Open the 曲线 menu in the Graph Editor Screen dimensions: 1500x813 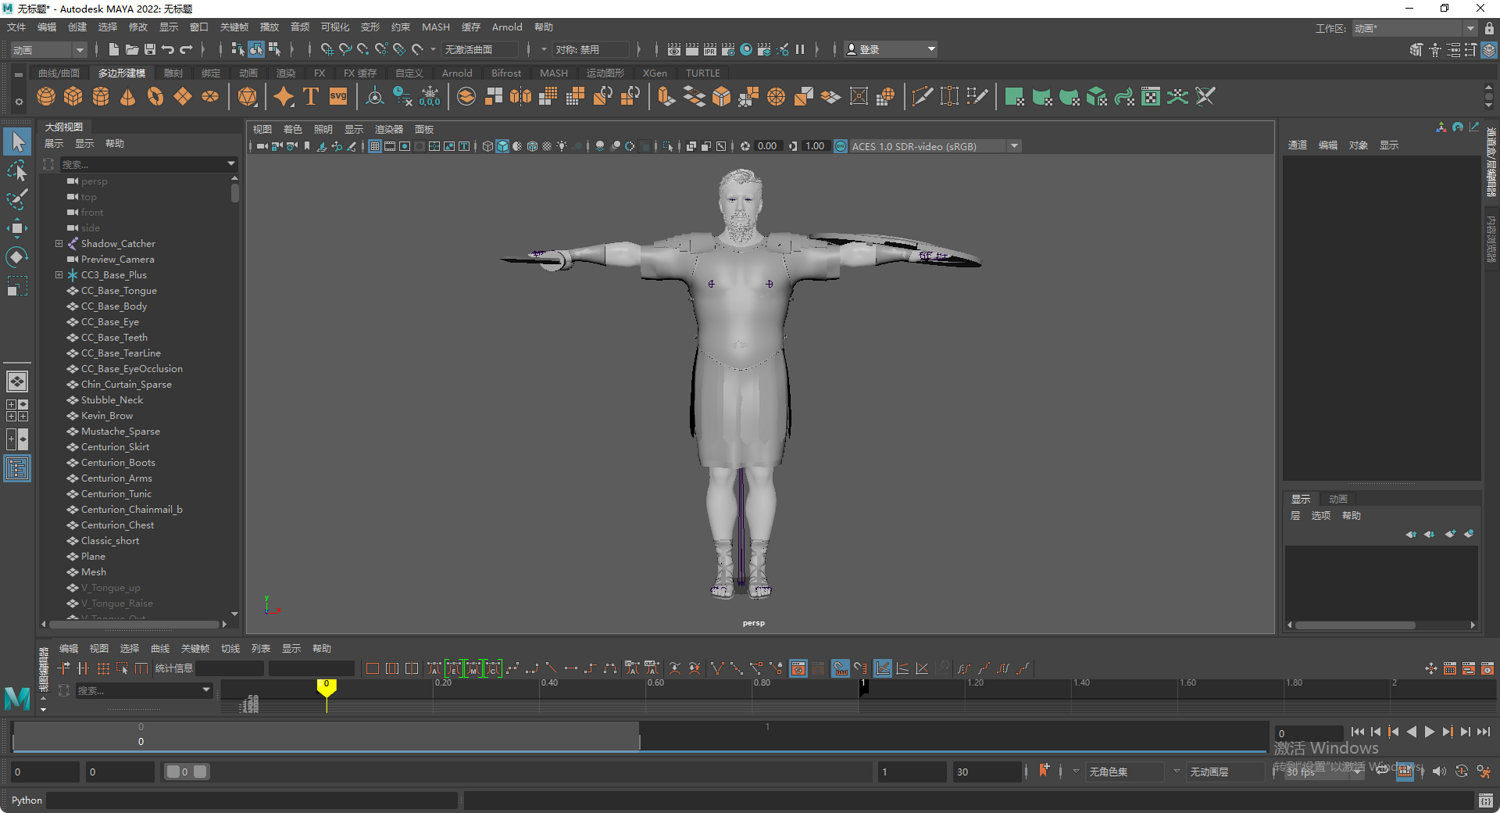tap(160, 649)
